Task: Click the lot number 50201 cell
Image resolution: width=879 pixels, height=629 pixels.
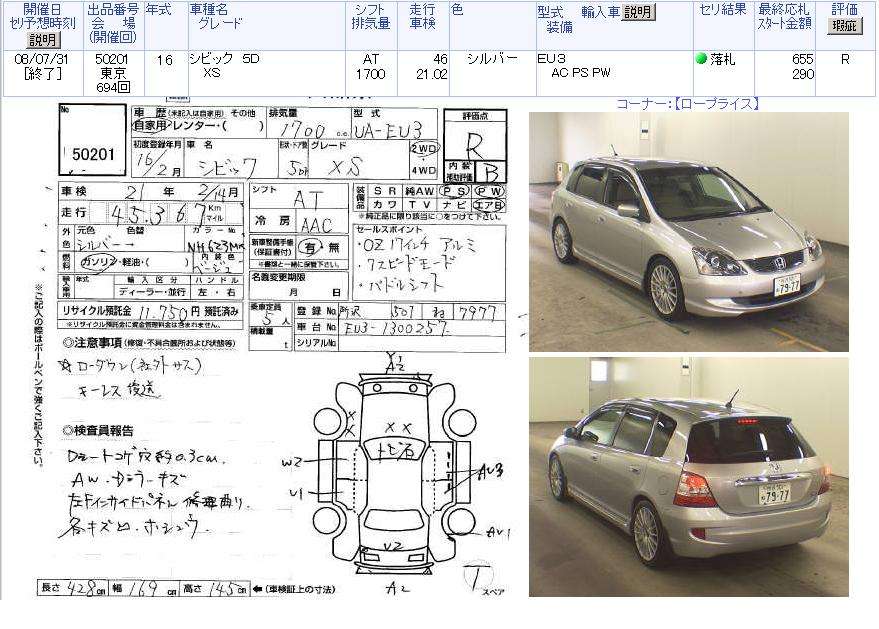Action: coord(111,59)
